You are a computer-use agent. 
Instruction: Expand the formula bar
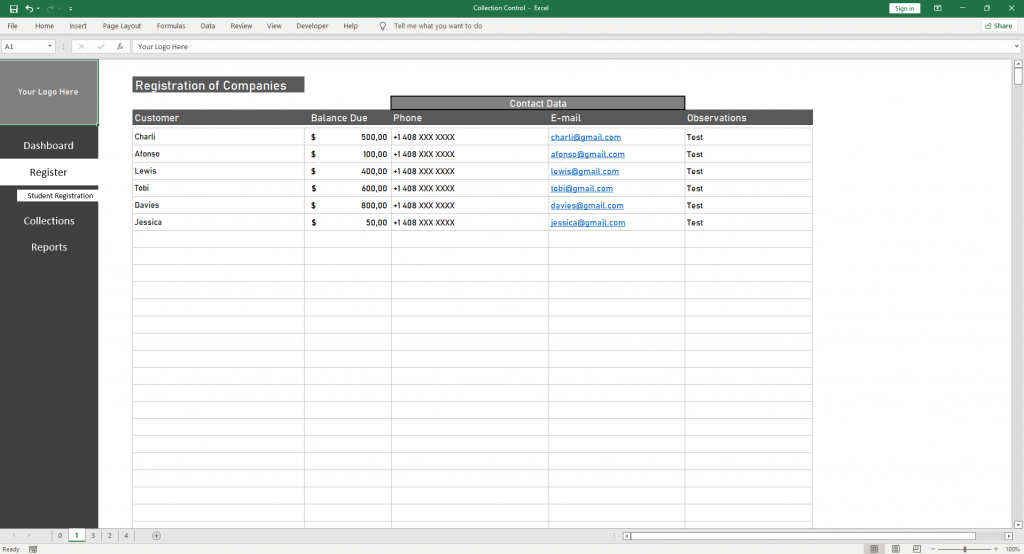pos(1016,46)
